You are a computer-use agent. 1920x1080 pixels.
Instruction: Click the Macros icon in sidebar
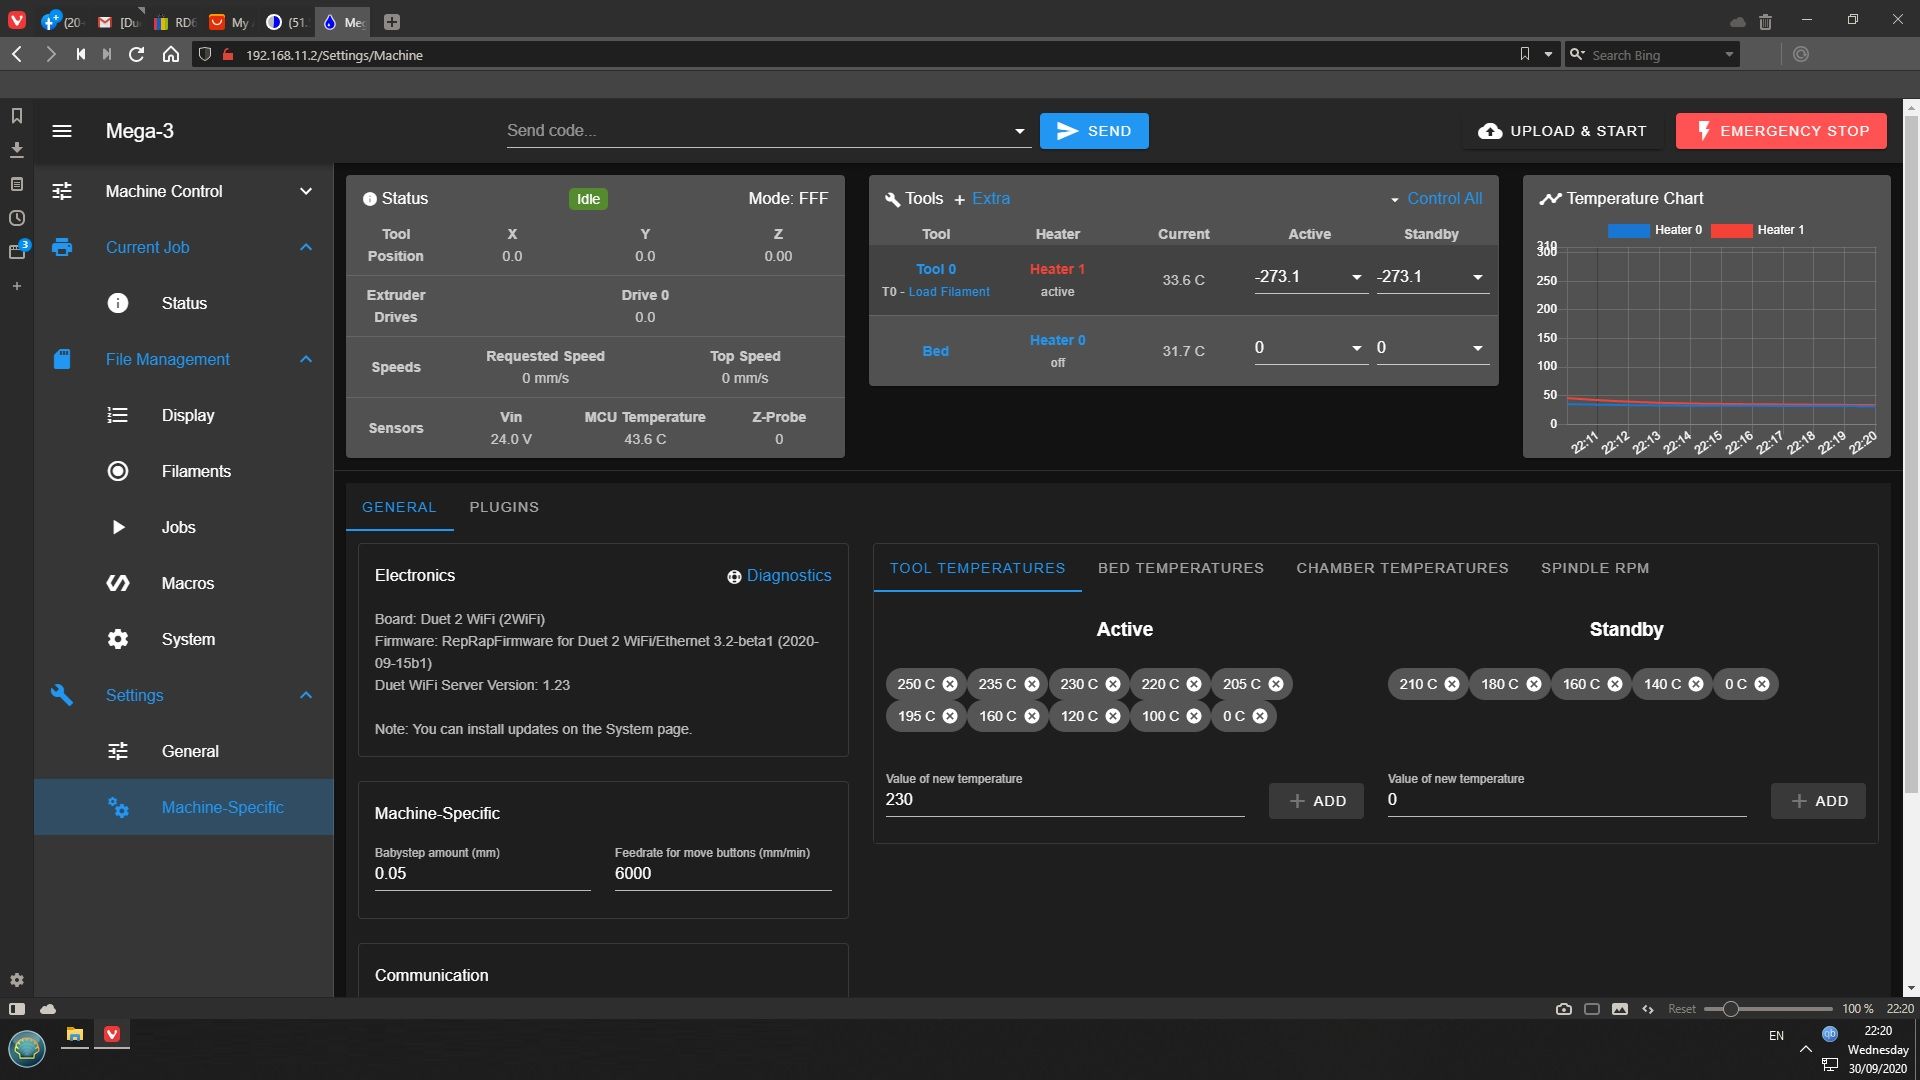[118, 583]
